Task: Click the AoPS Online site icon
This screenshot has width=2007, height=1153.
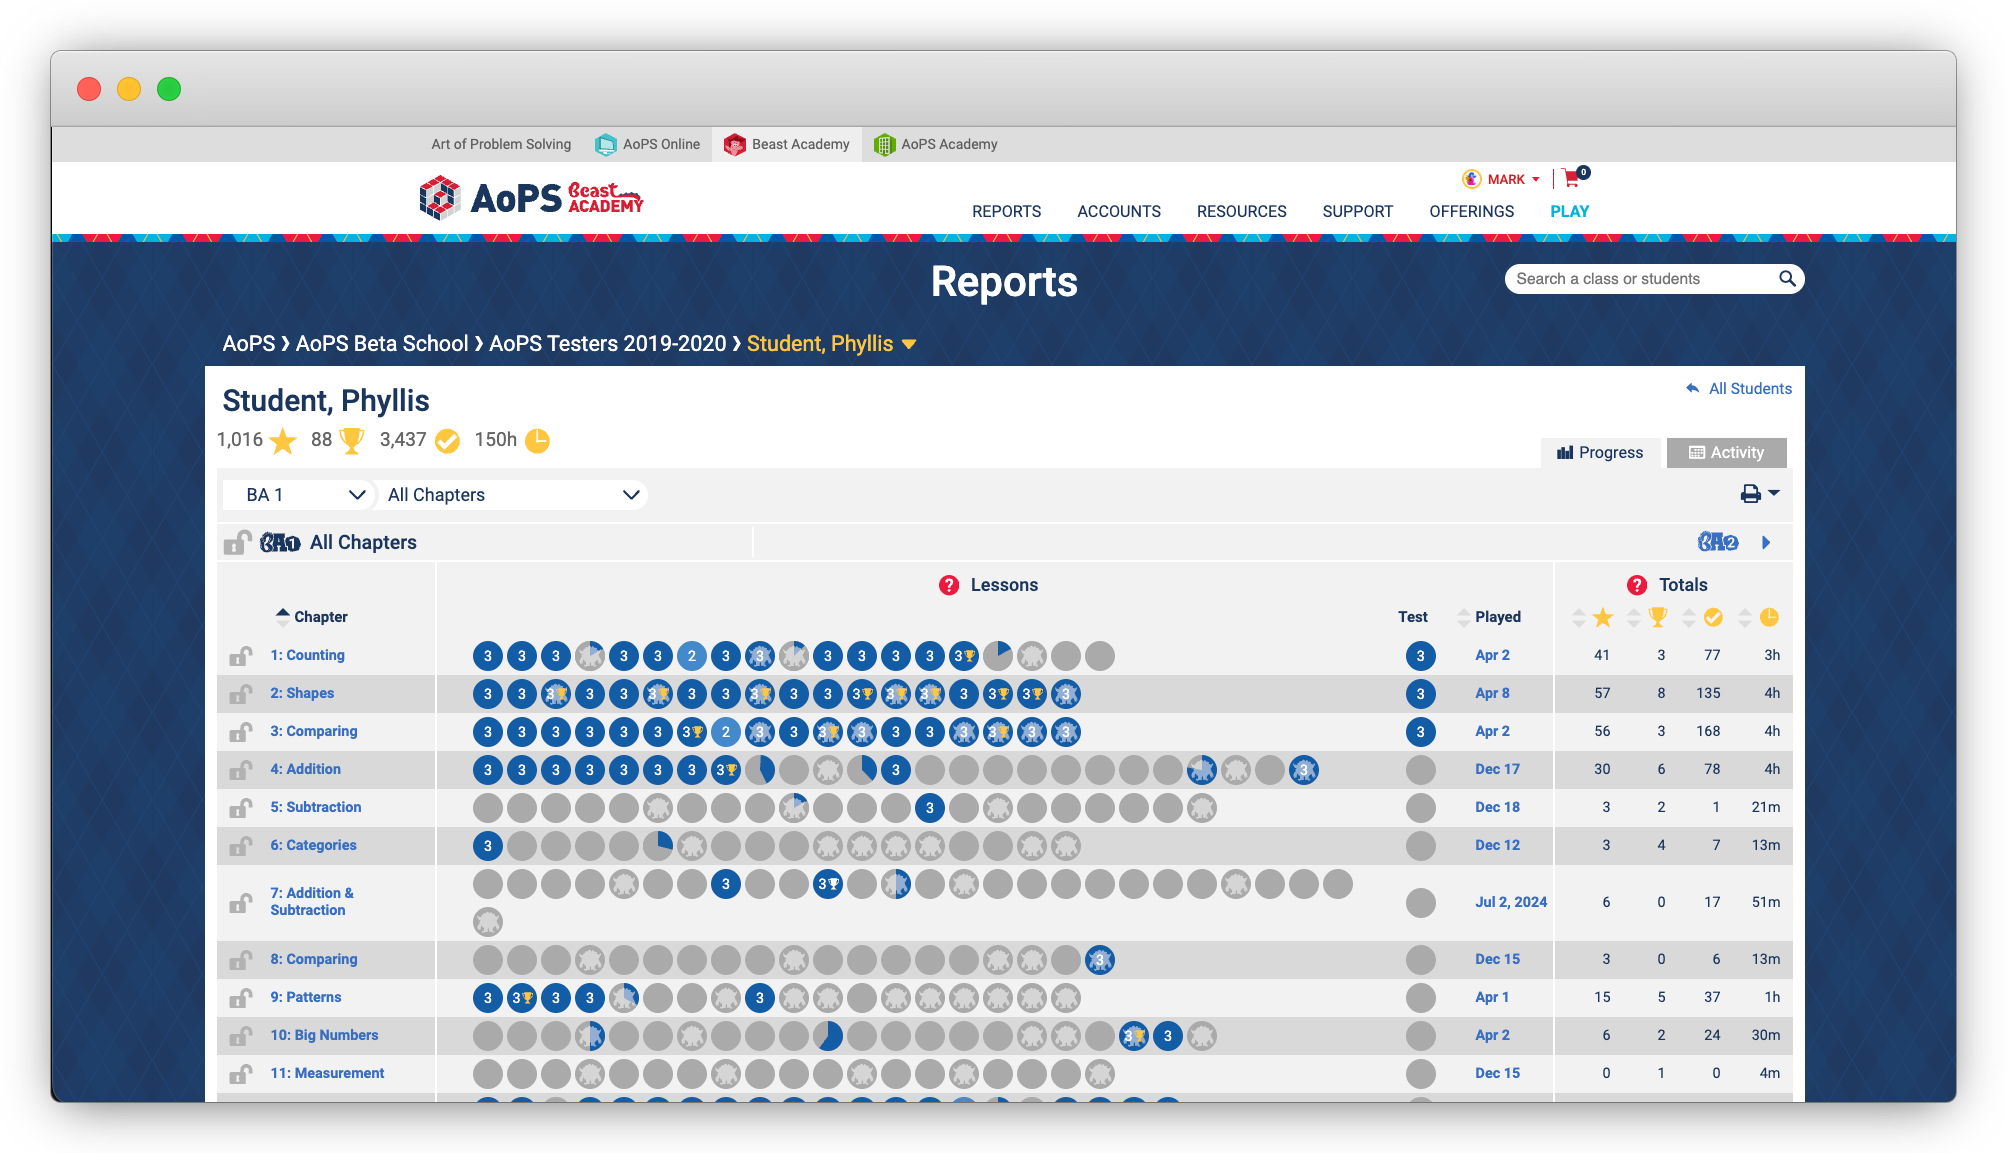Action: (x=605, y=144)
